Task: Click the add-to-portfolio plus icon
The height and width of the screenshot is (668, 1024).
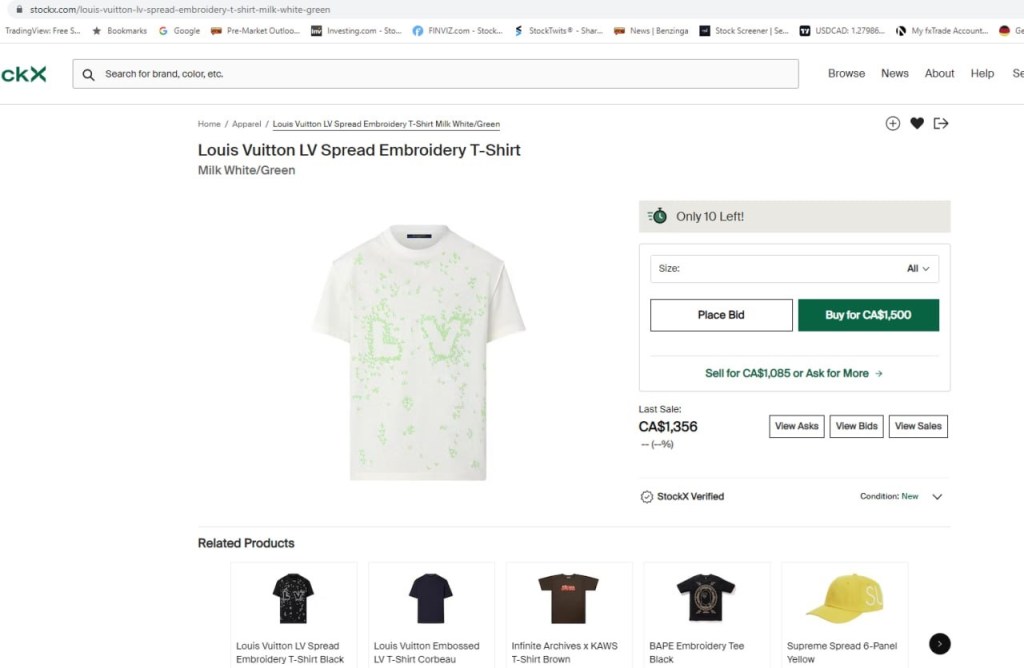Action: click(x=892, y=123)
